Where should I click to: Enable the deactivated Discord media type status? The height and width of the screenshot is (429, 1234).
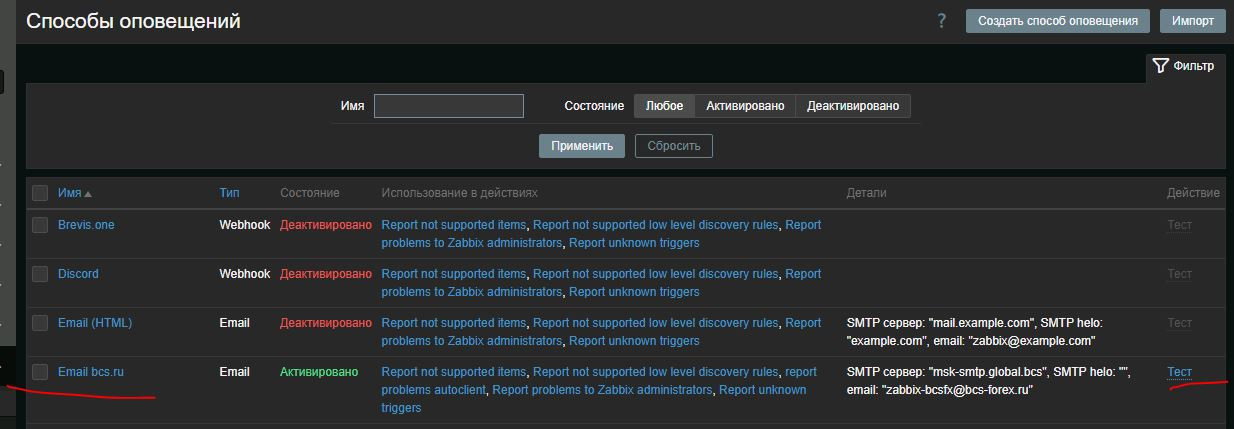coord(325,274)
